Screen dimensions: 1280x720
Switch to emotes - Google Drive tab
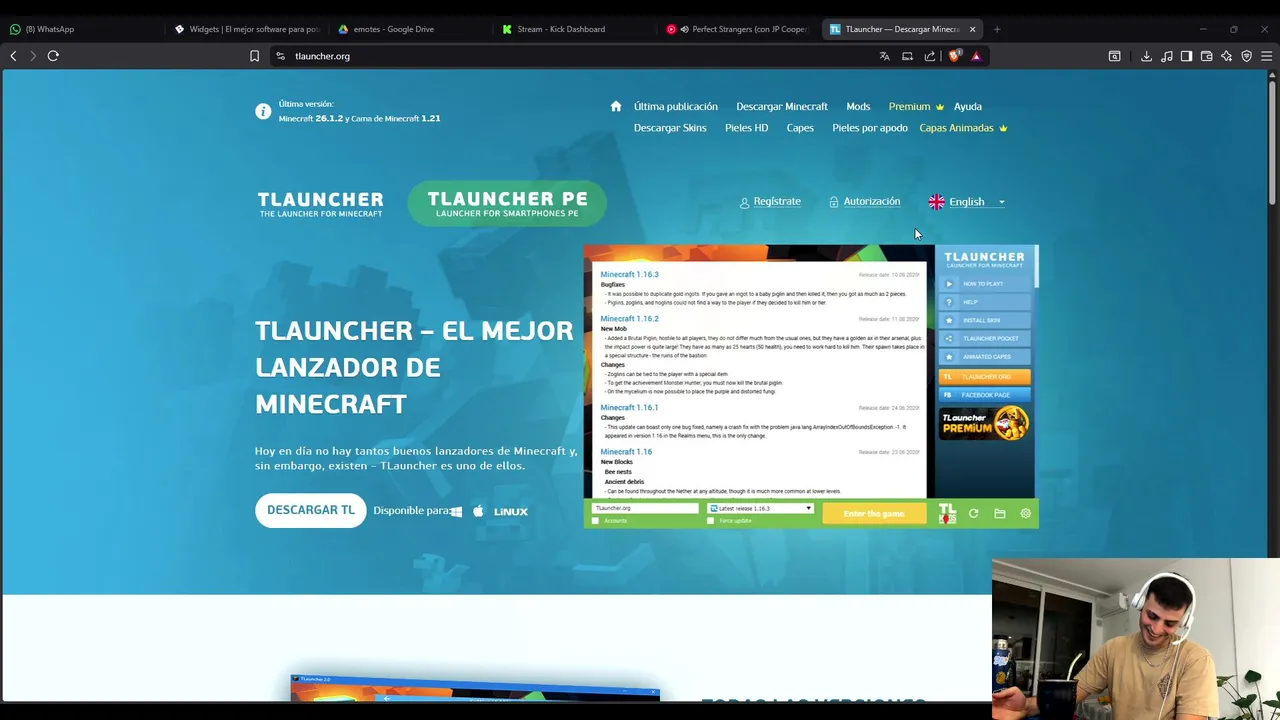click(x=411, y=29)
